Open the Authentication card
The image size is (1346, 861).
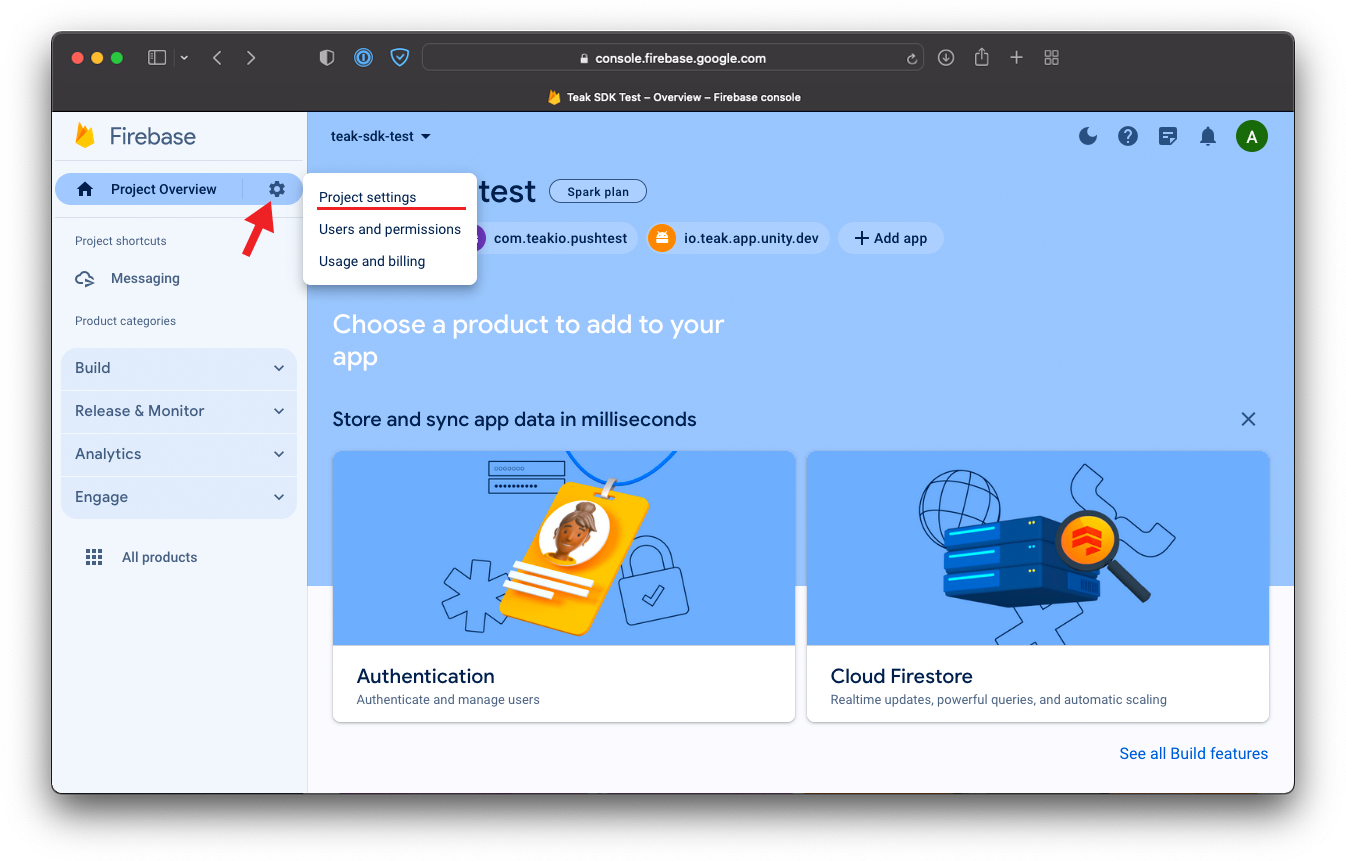point(564,586)
